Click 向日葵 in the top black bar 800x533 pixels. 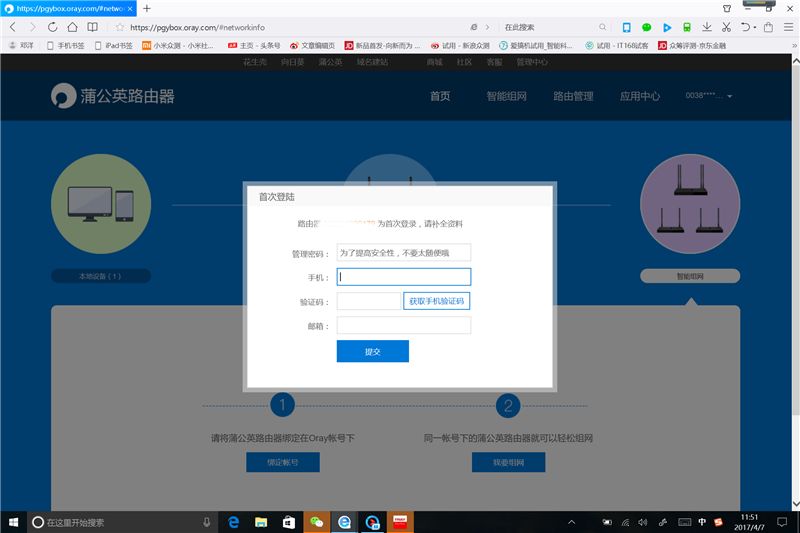[x=292, y=62]
